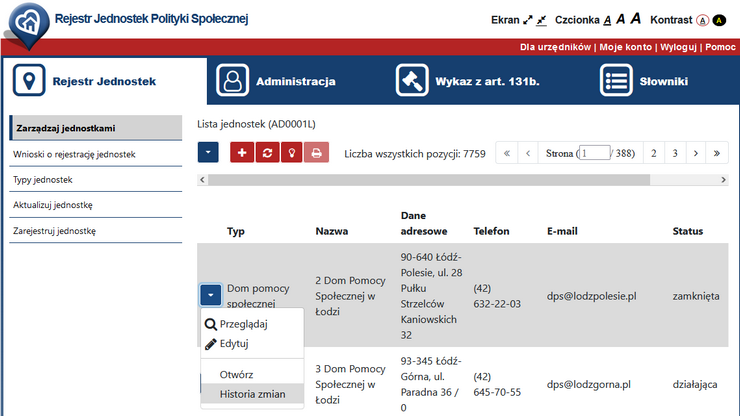The image size is (740, 416).
Task: Open Wnioski o rejestrację jednostek in sidebar
Action: (x=74, y=154)
